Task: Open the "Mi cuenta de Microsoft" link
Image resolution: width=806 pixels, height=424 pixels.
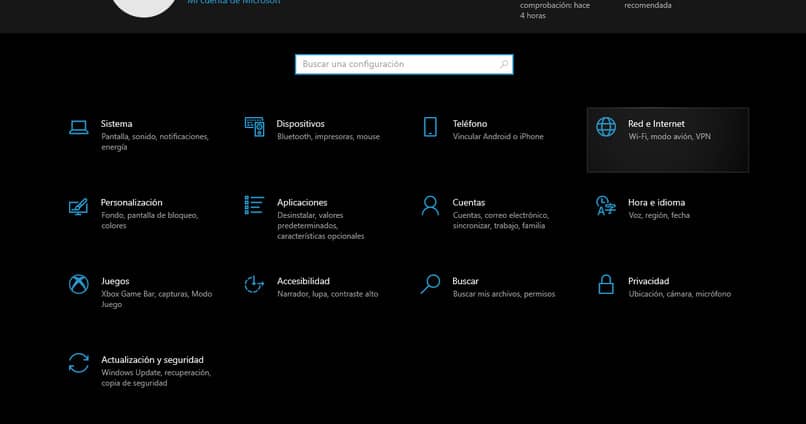Action: tap(234, 2)
